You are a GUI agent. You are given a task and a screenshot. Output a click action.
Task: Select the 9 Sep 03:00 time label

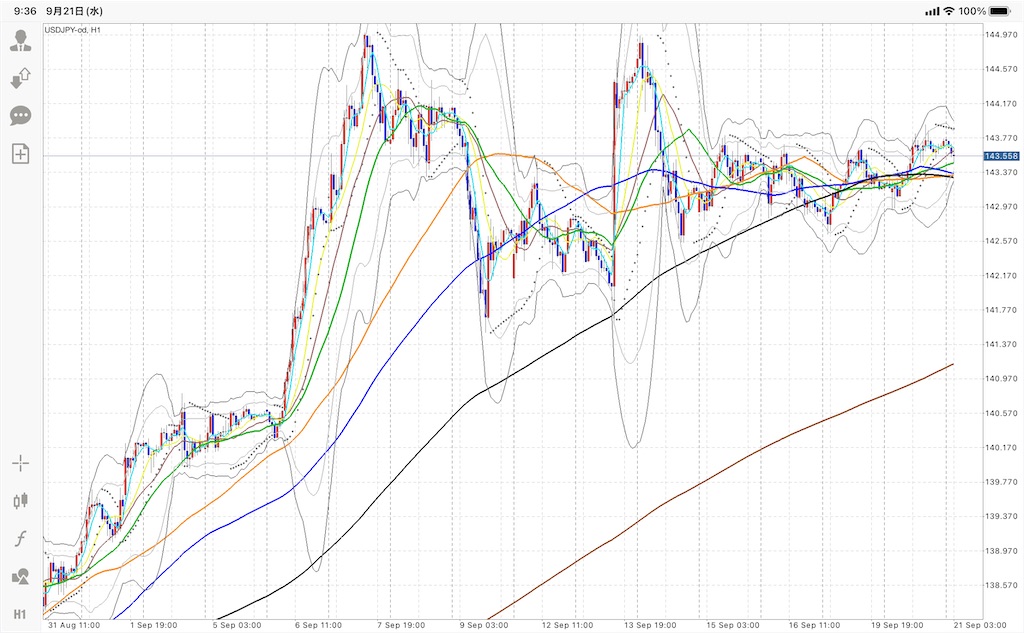pos(483,625)
